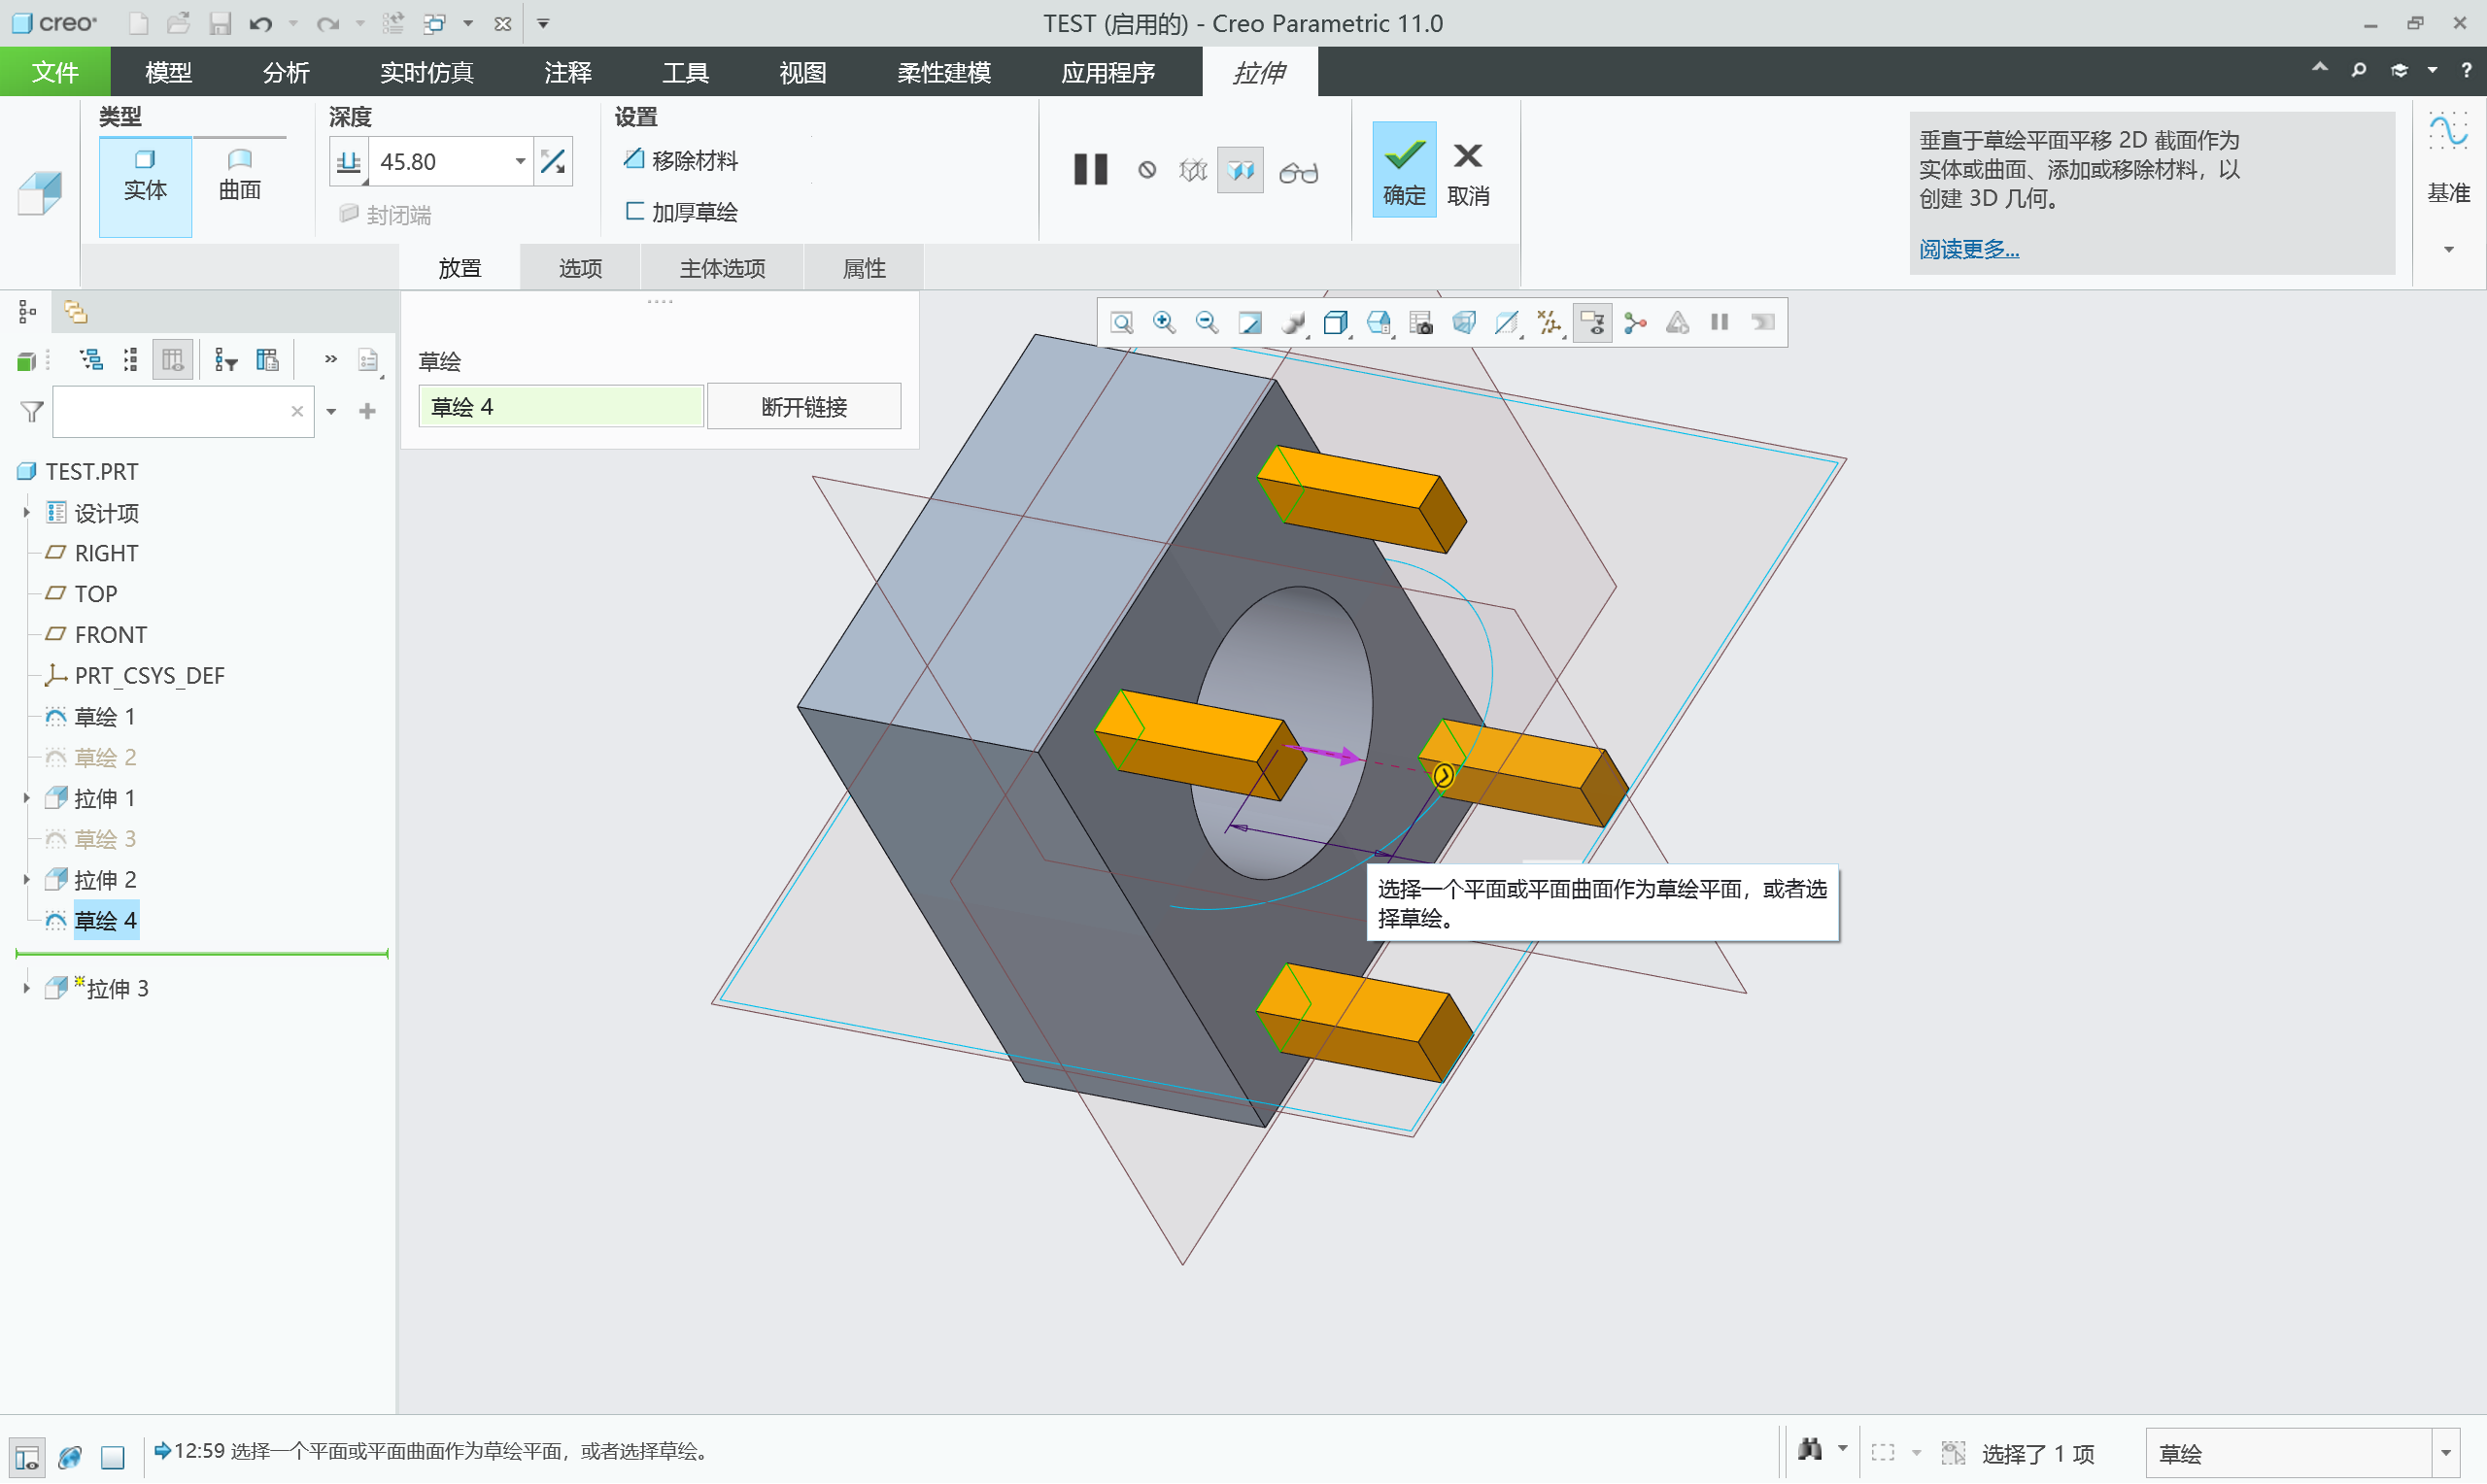The width and height of the screenshot is (2487, 1484).
Task: Select the FRONT datum plane in tree
Action: pos(110,635)
